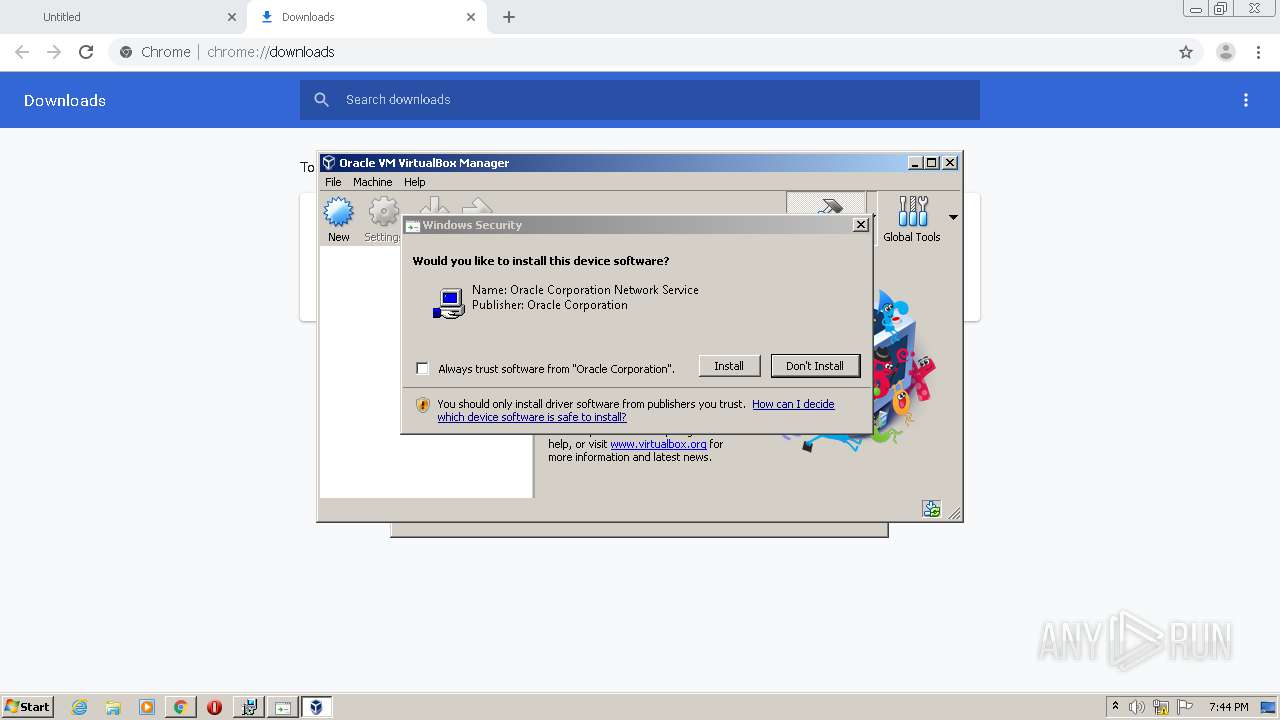Open Global Tools in VirtualBox toolbar
Image resolution: width=1280 pixels, height=720 pixels.
click(x=912, y=219)
